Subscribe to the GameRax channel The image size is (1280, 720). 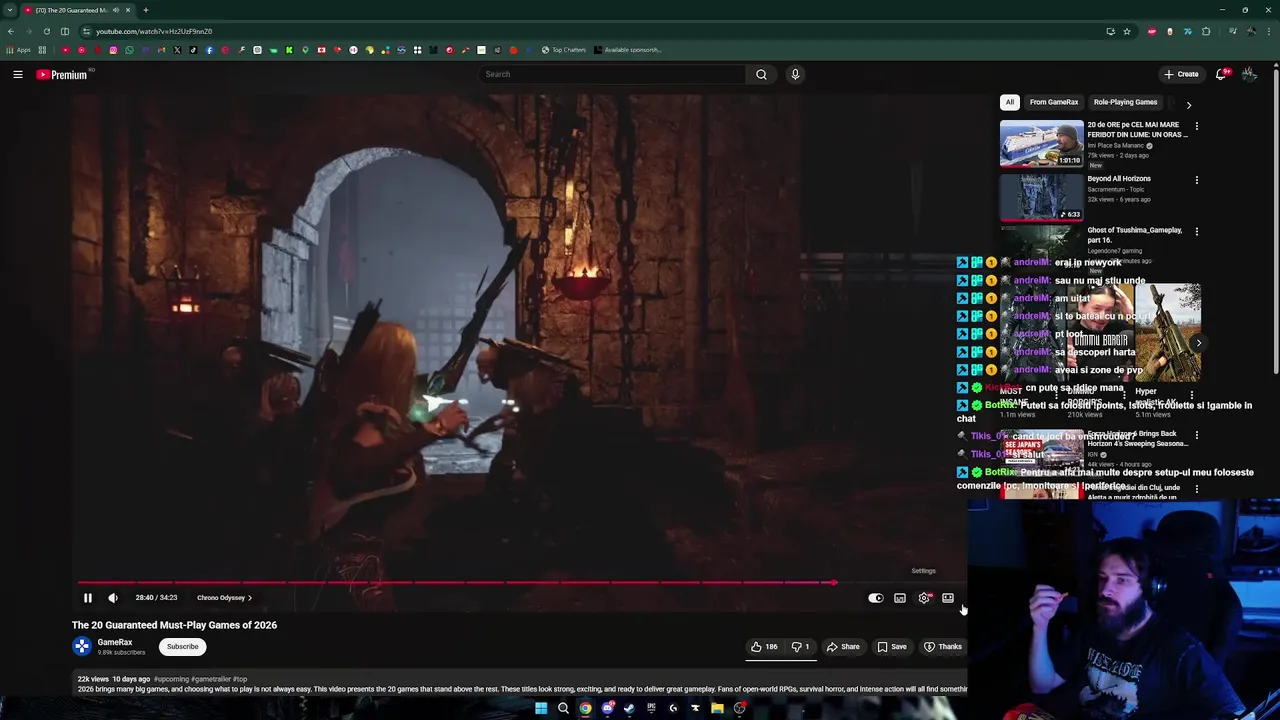pos(183,647)
